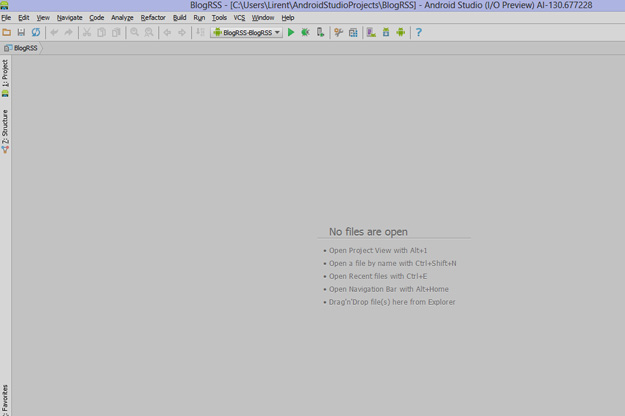
Task: Click 'Open Recent files with Ctrl+E' hint
Action: [x=377, y=276]
